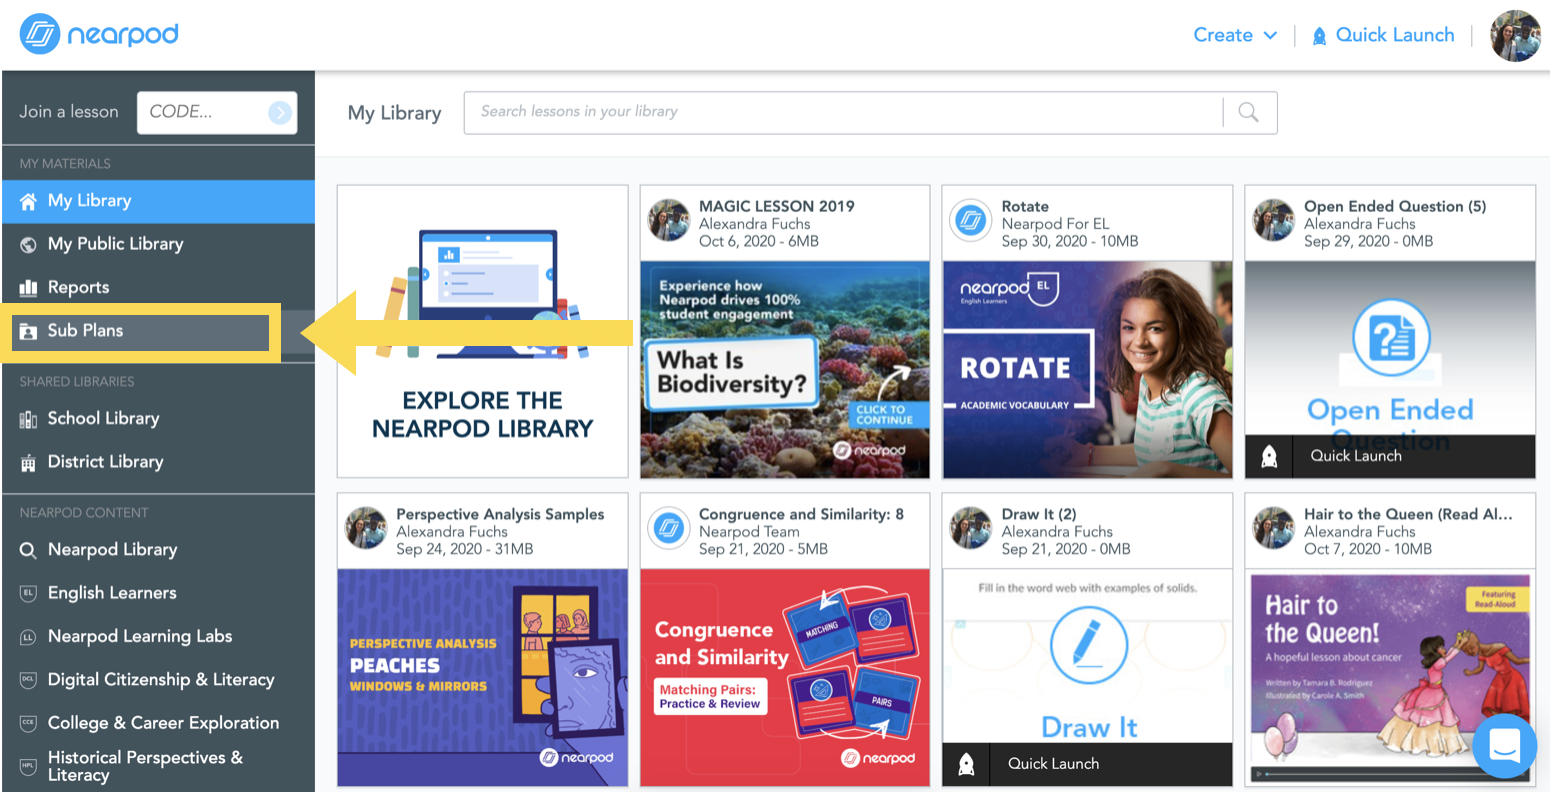The image size is (1550, 792).
Task: Click the Historical Perspectives HPL icon
Action: coord(28,766)
